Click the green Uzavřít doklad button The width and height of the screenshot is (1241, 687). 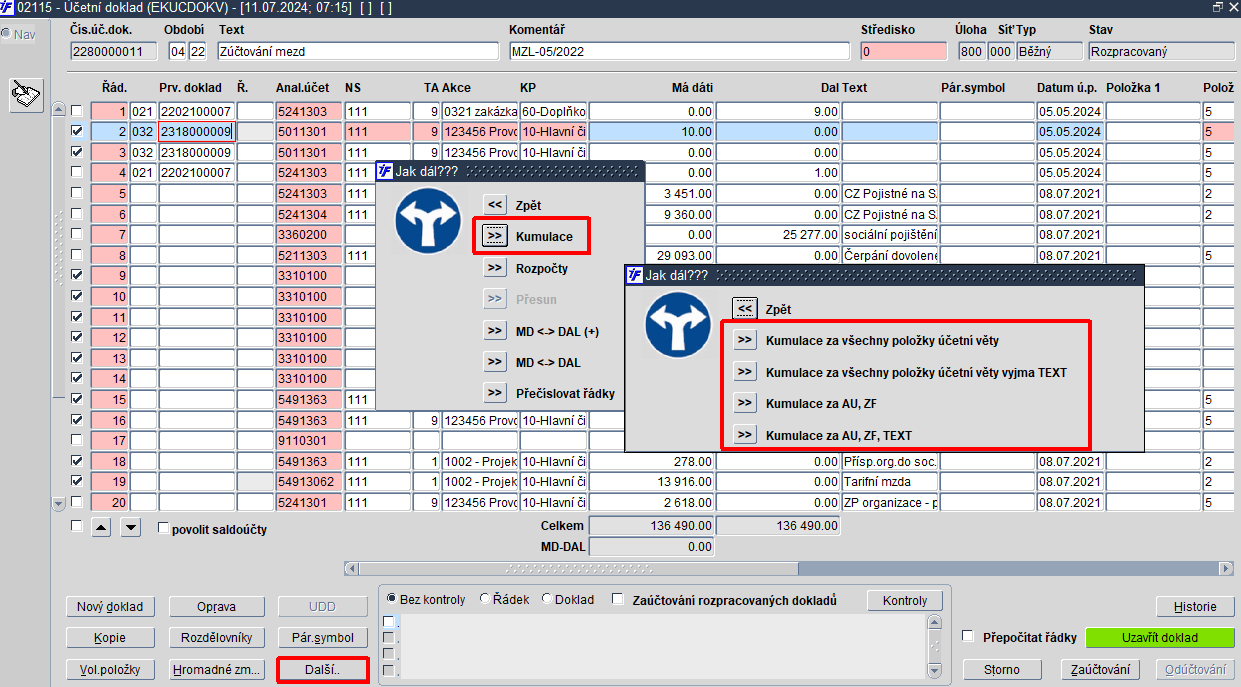coord(1159,638)
